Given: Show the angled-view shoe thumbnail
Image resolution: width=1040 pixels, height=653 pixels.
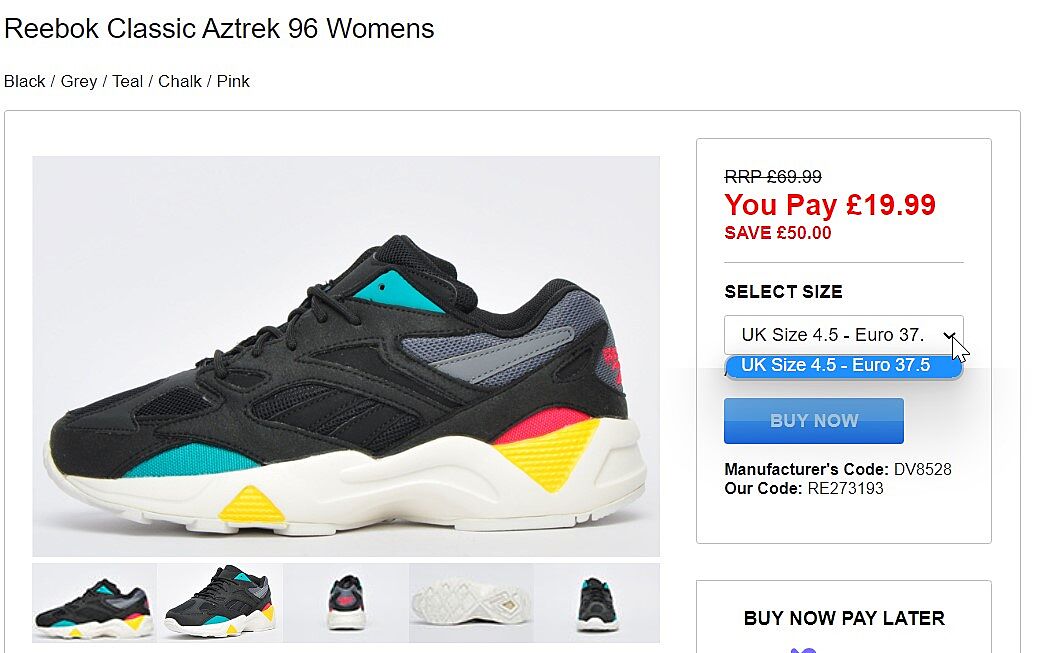Looking at the screenshot, I should (x=220, y=603).
